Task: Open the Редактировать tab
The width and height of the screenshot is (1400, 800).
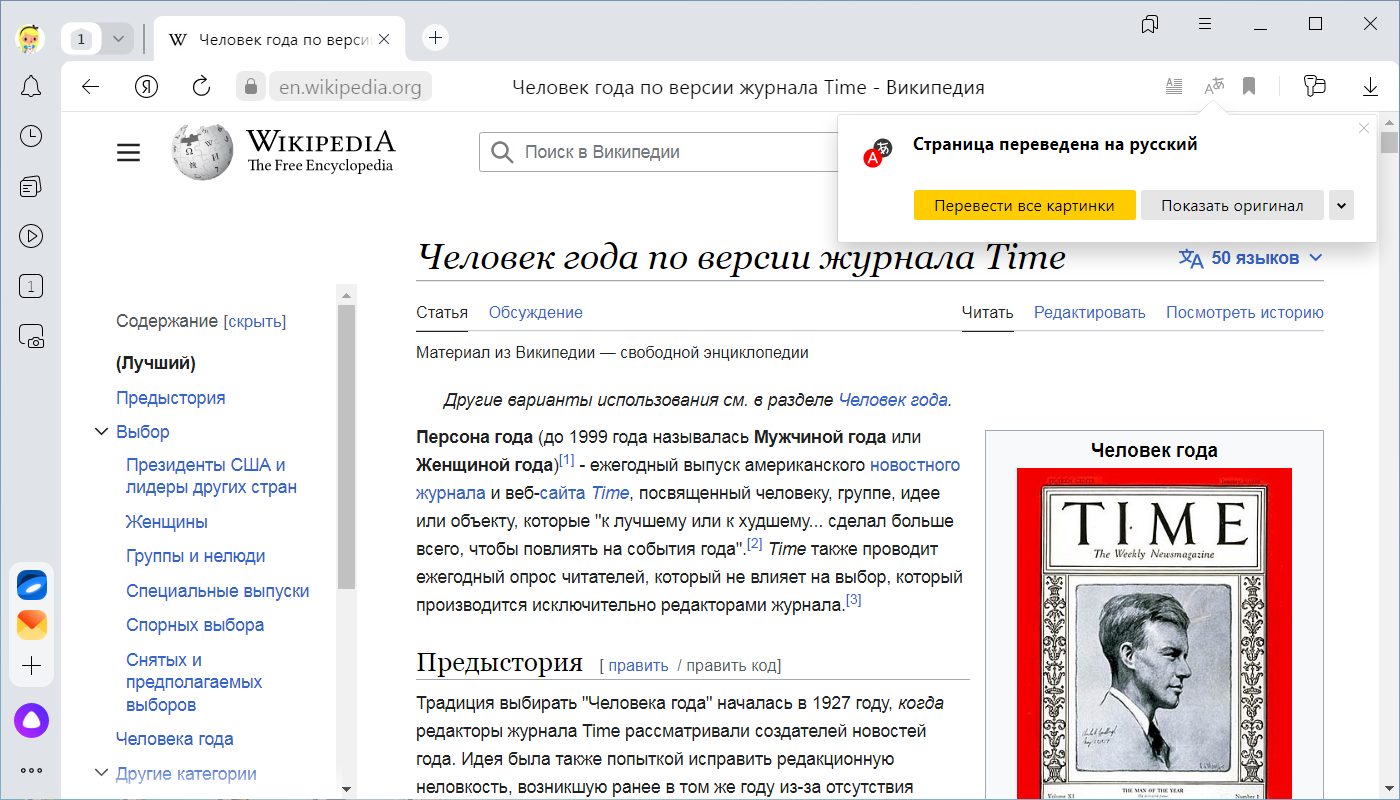Action: pyautogui.click(x=1090, y=312)
